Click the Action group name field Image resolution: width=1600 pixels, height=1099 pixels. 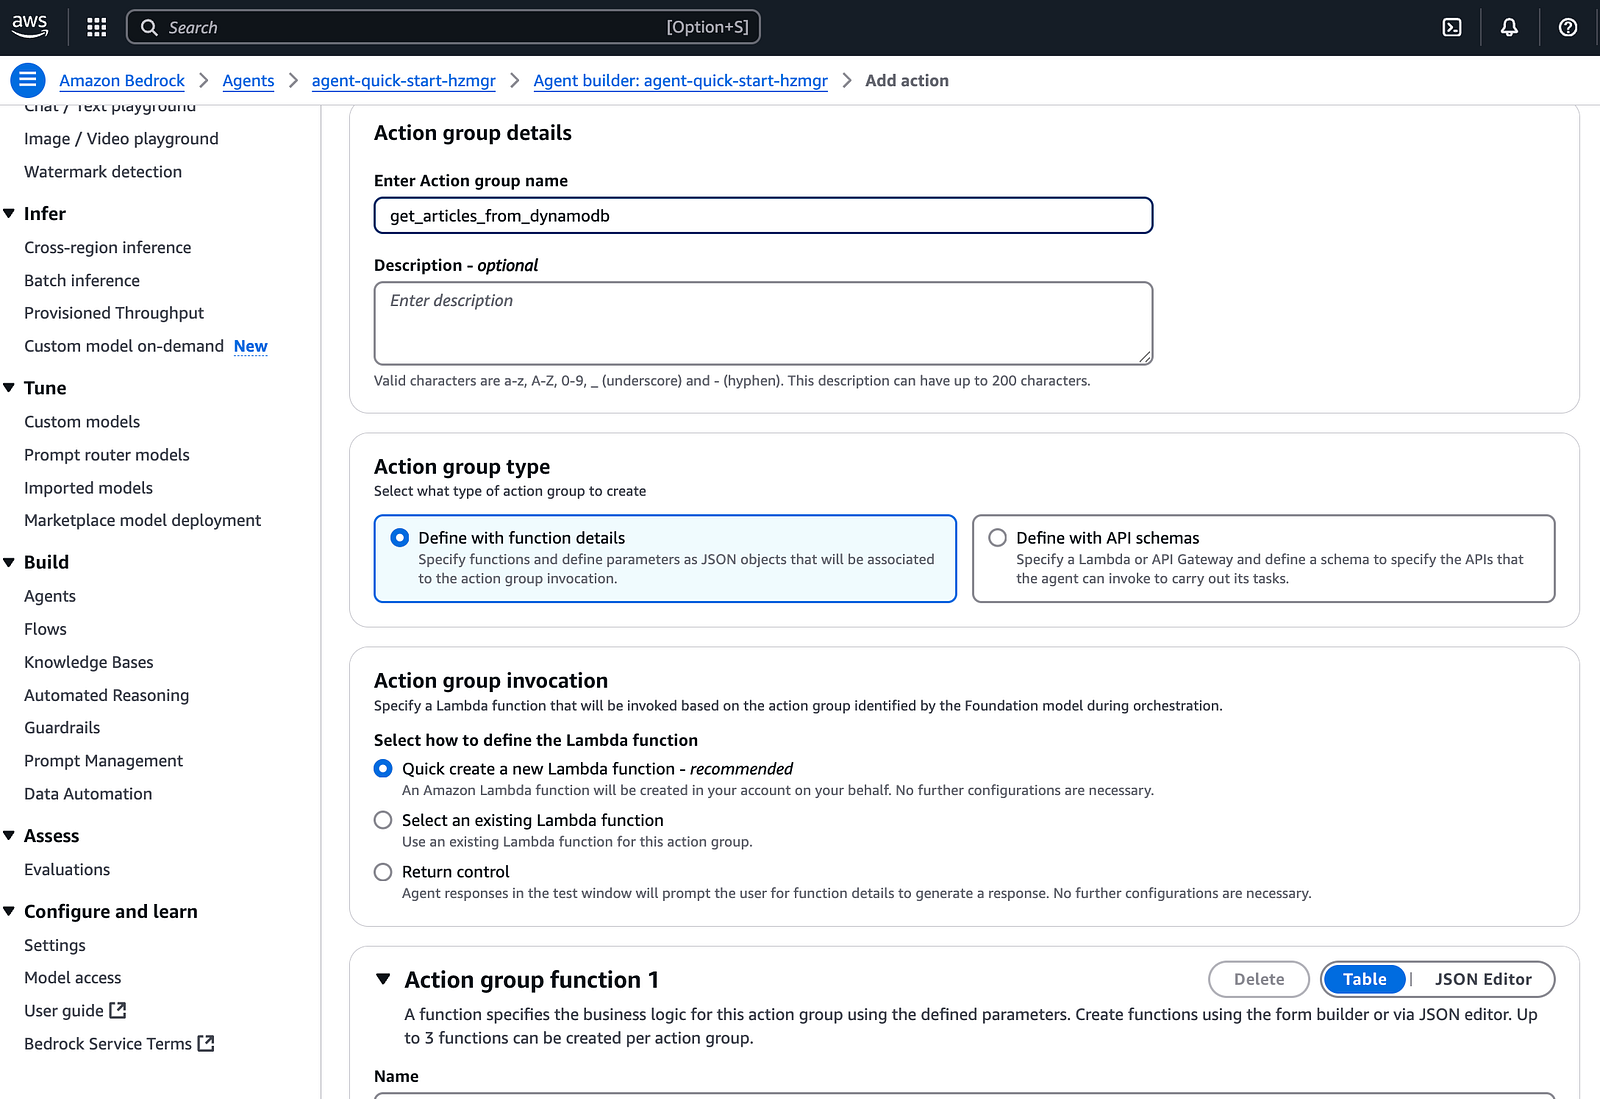(x=763, y=215)
